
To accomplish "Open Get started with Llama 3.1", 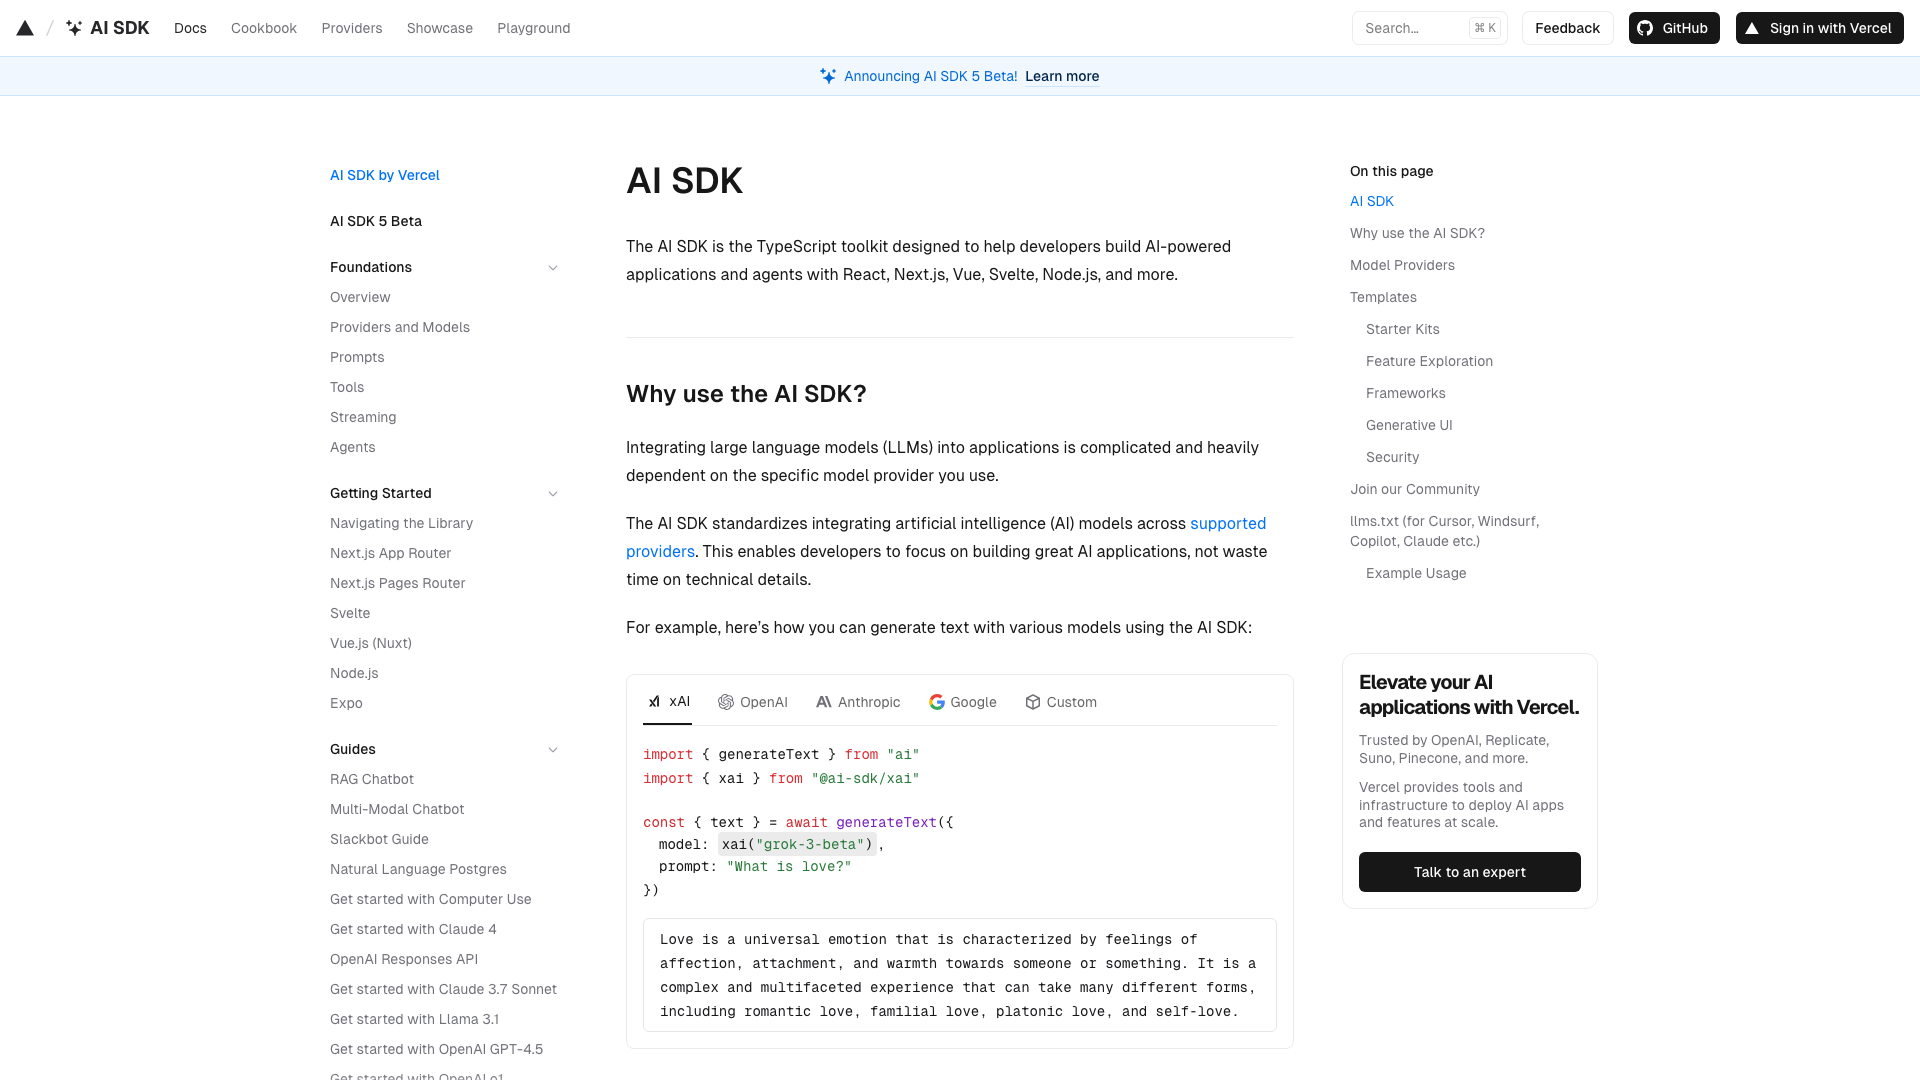I will point(414,1019).
